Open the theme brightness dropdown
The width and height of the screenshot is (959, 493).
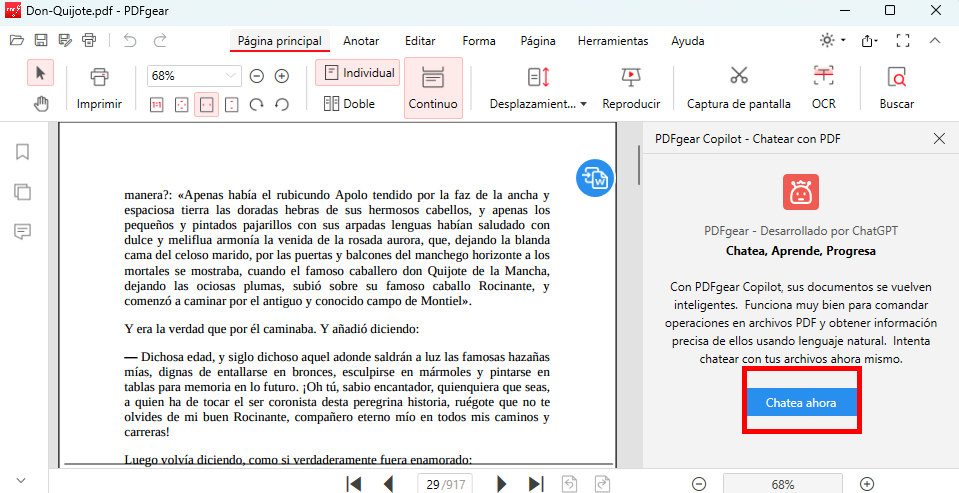(x=832, y=41)
